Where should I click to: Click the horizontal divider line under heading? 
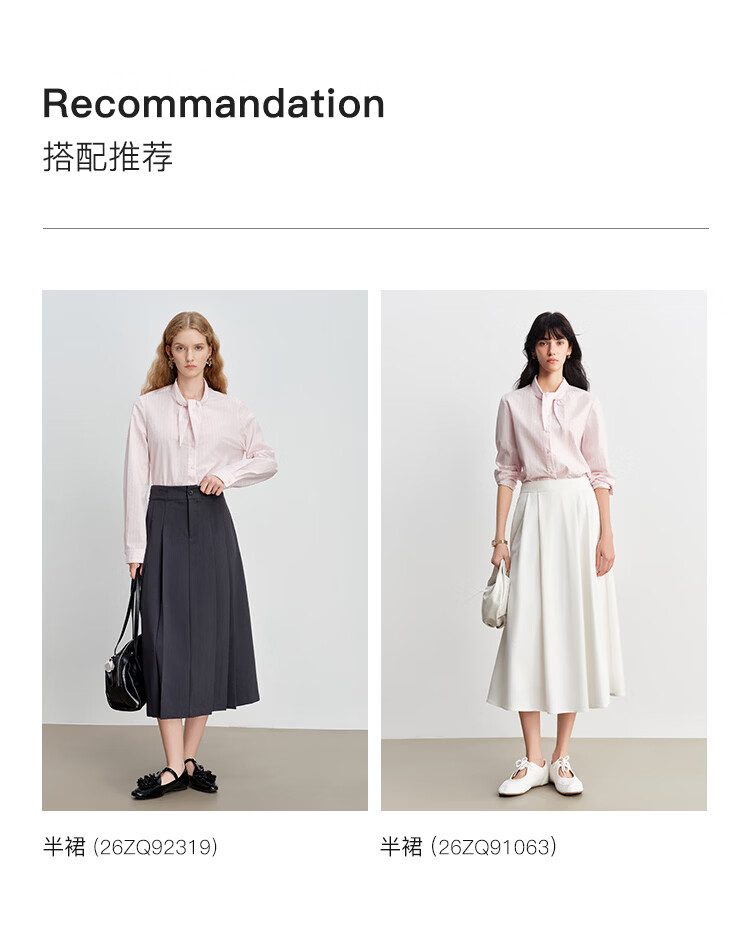point(375,228)
